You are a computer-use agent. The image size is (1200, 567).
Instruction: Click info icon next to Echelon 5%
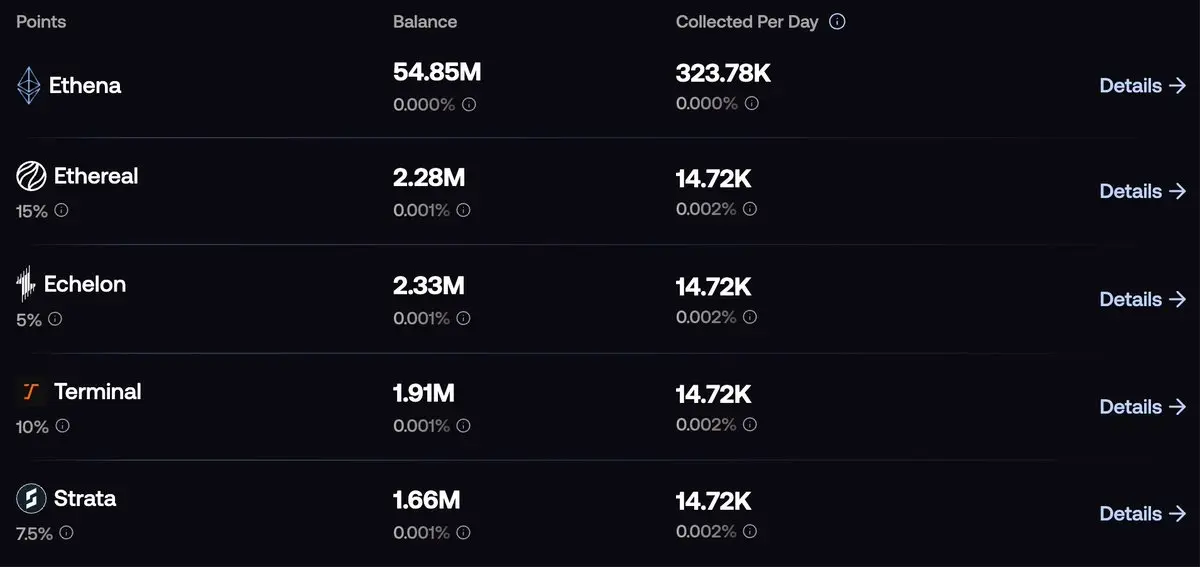click(55, 319)
